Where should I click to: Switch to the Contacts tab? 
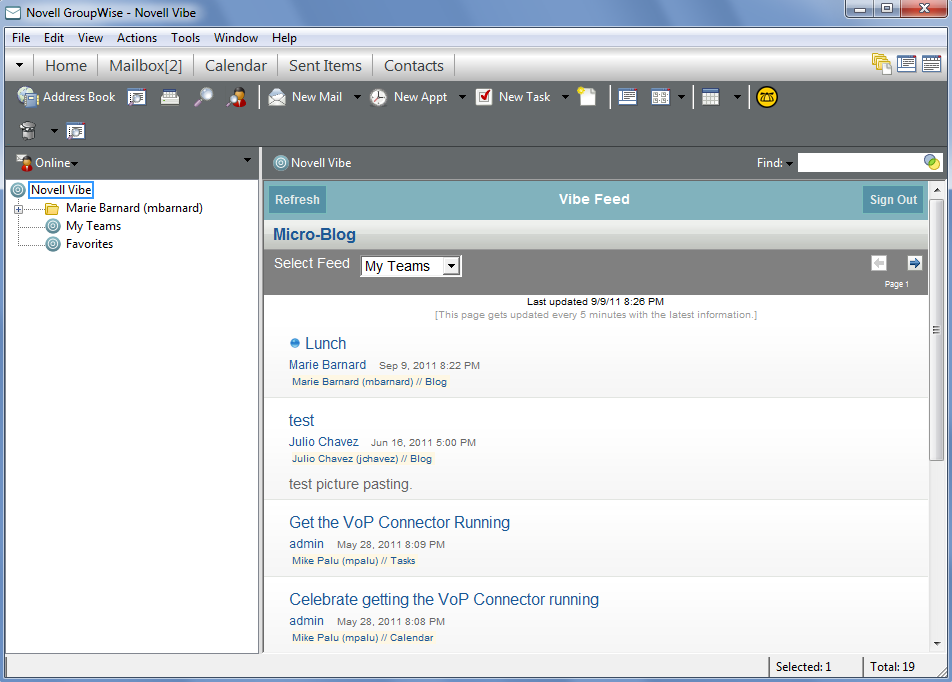point(413,65)
